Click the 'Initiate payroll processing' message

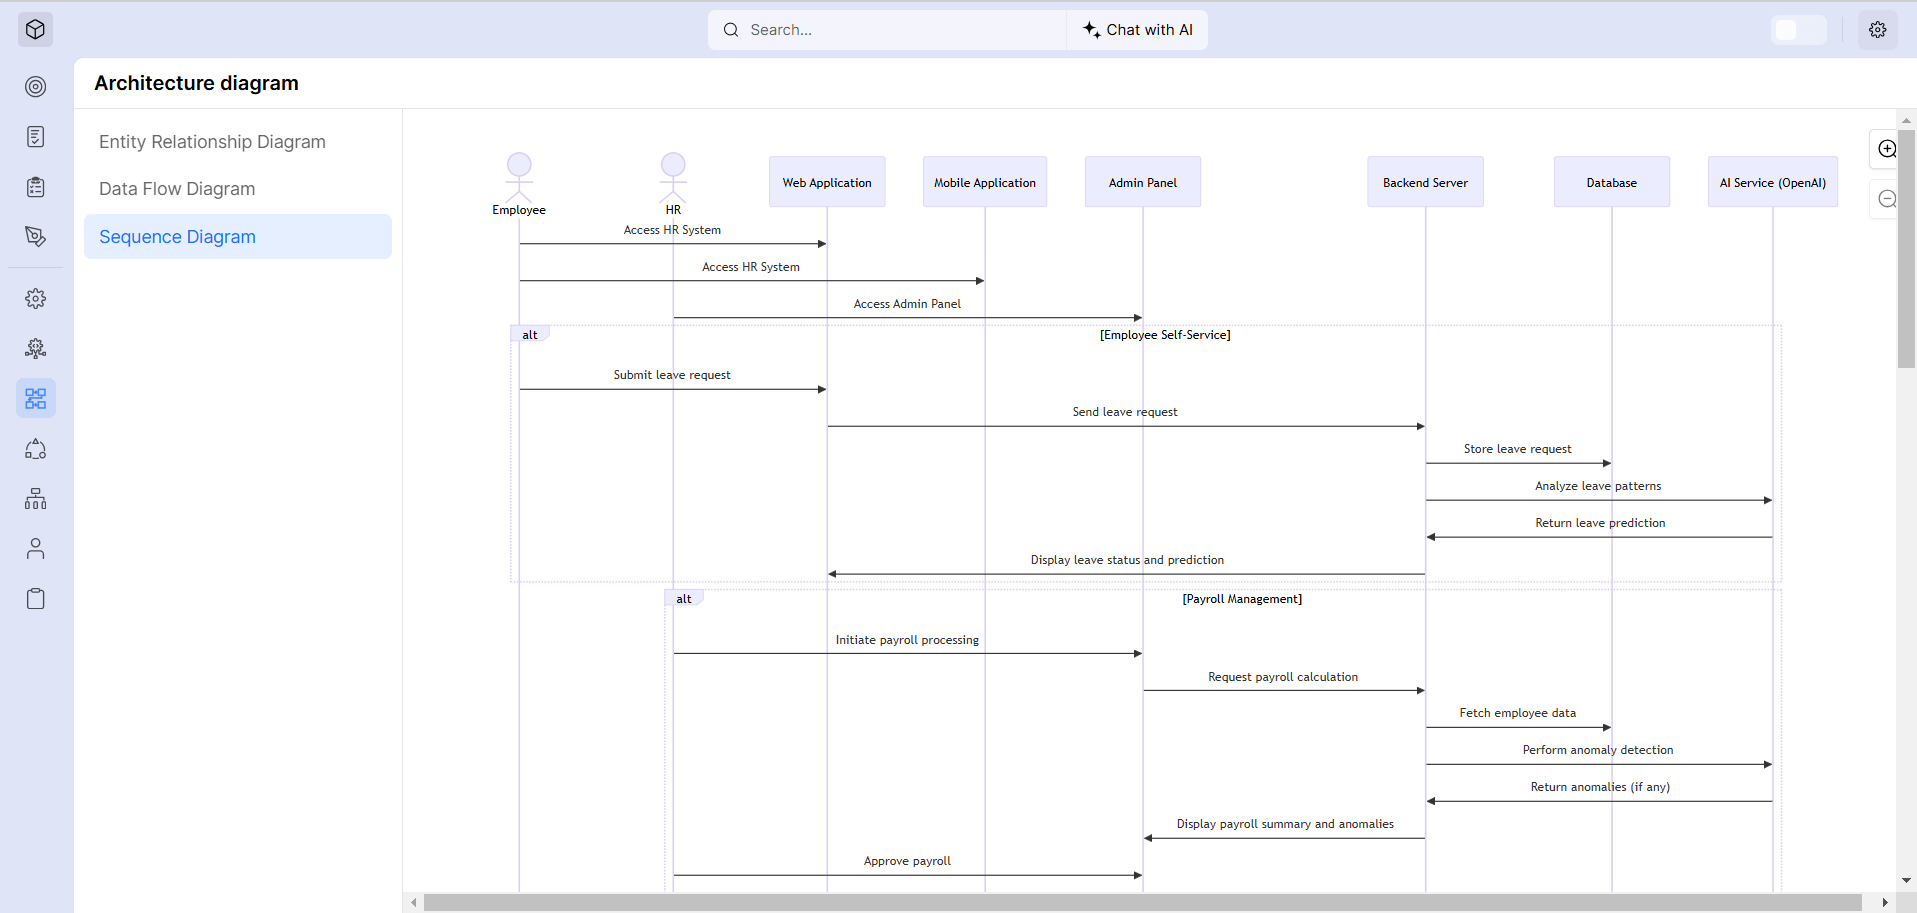point(907,640)
